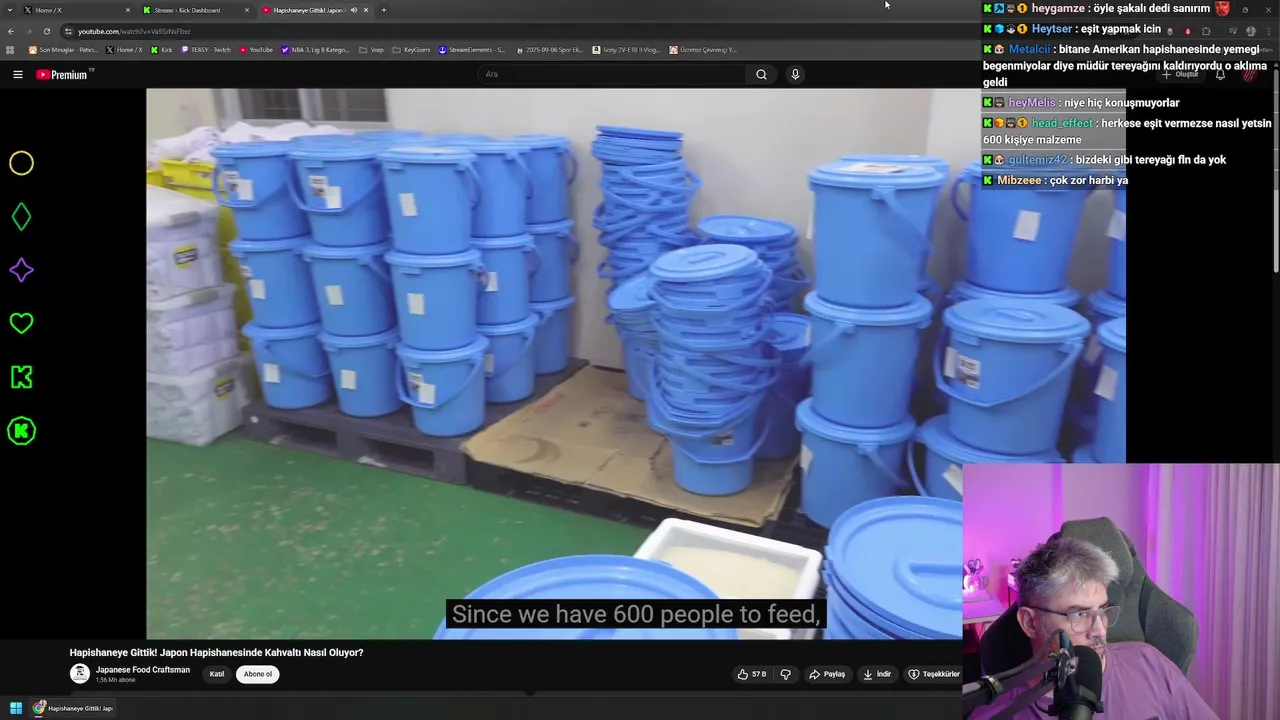Select the yellow circle overlay icon
The image size is (1280, 720).
point(21,163)
